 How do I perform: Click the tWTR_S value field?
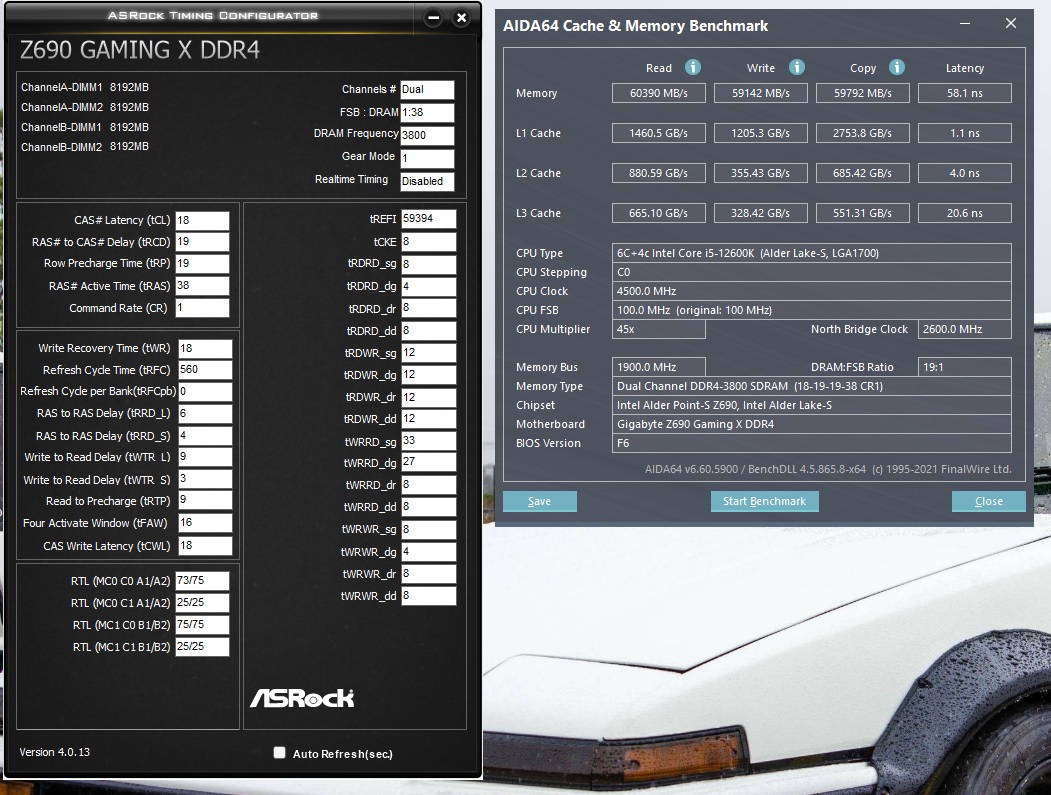(x=205, y=479)
